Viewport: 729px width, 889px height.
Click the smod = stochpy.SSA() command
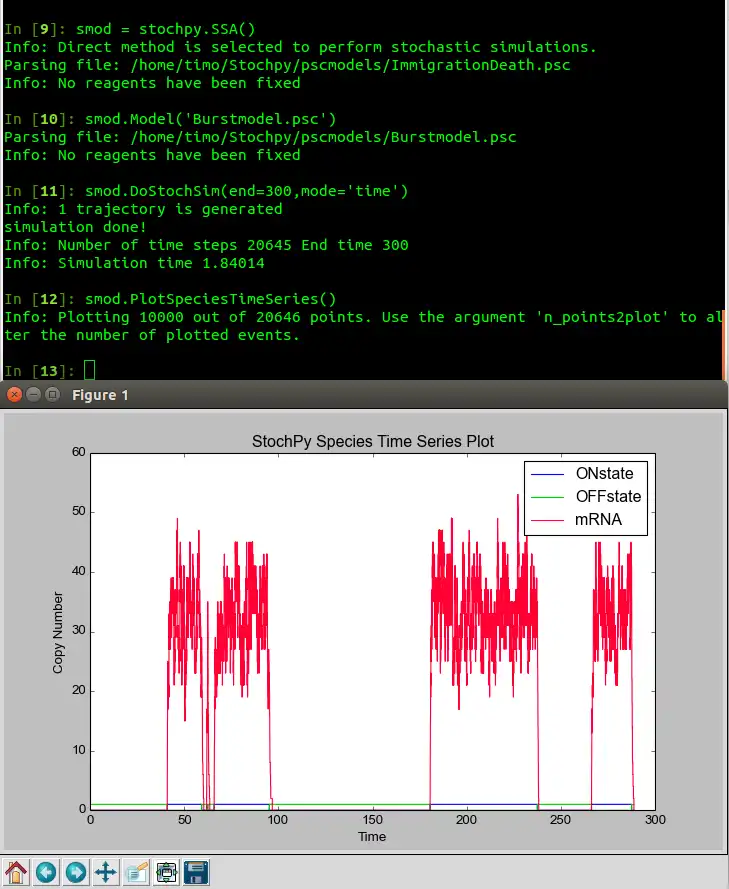tap(166, 28)
